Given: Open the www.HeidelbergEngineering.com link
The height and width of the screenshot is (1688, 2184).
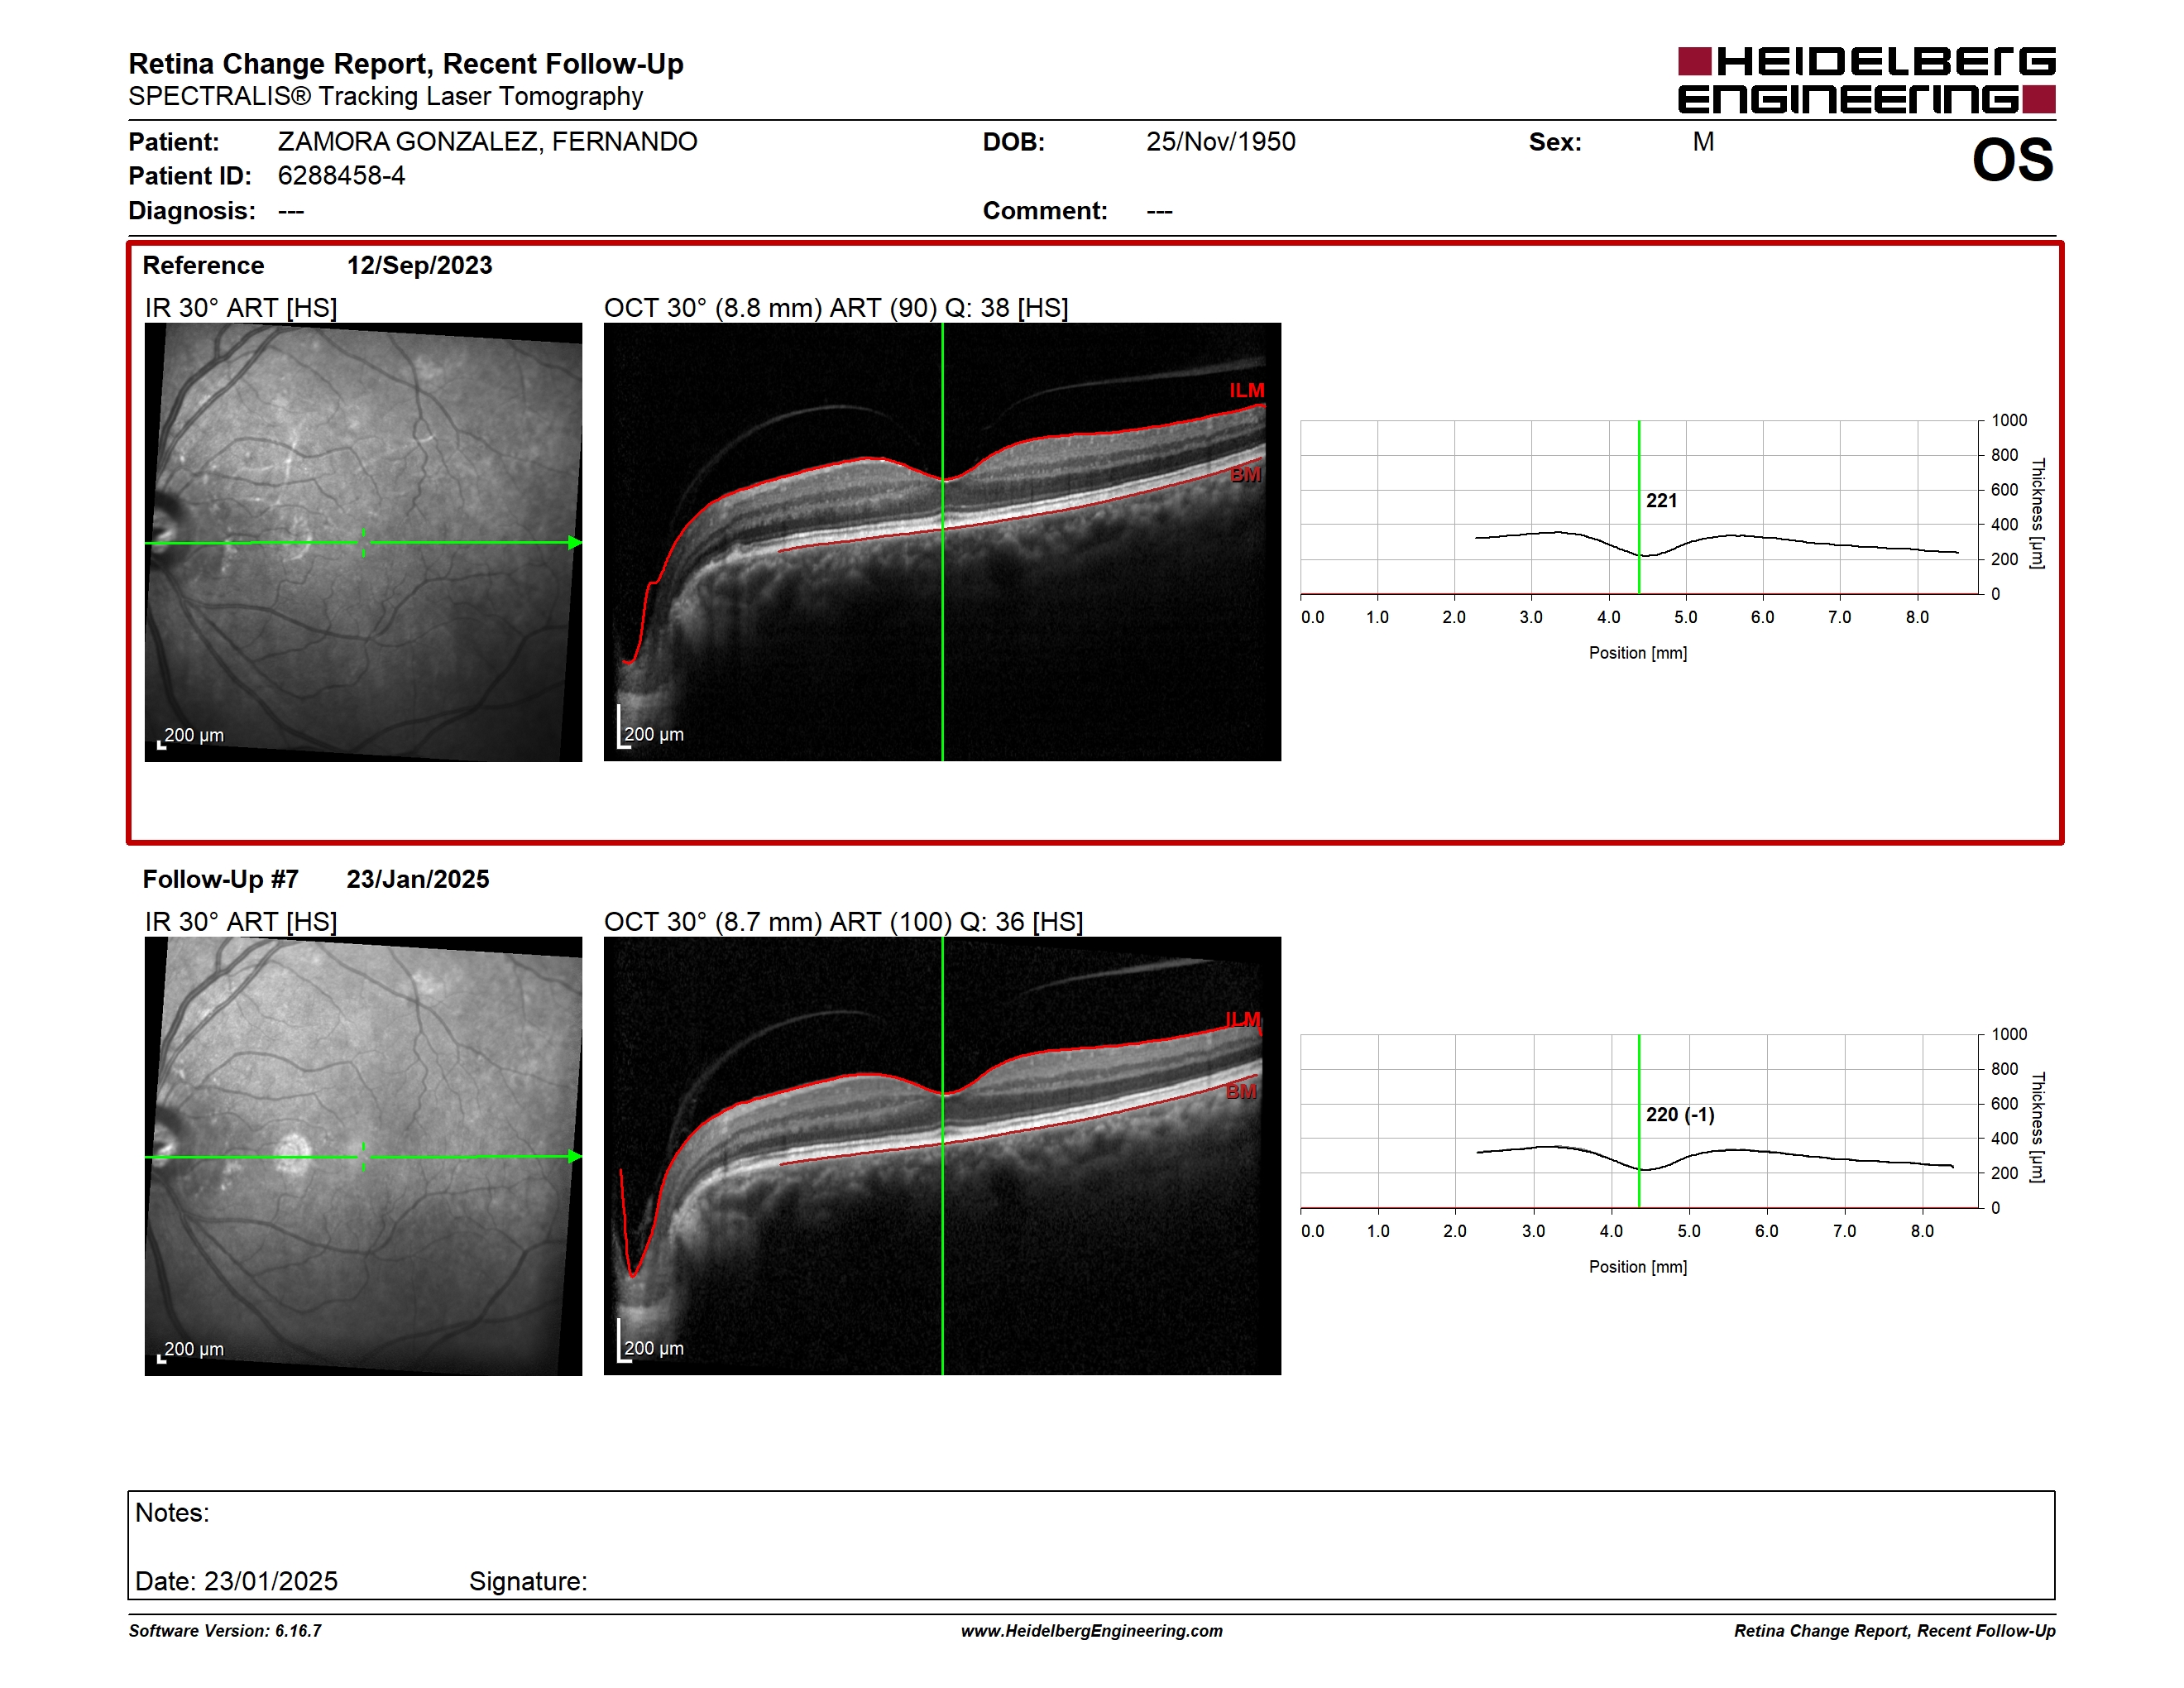Looking at the screenshot, I should point(1092,1631).
